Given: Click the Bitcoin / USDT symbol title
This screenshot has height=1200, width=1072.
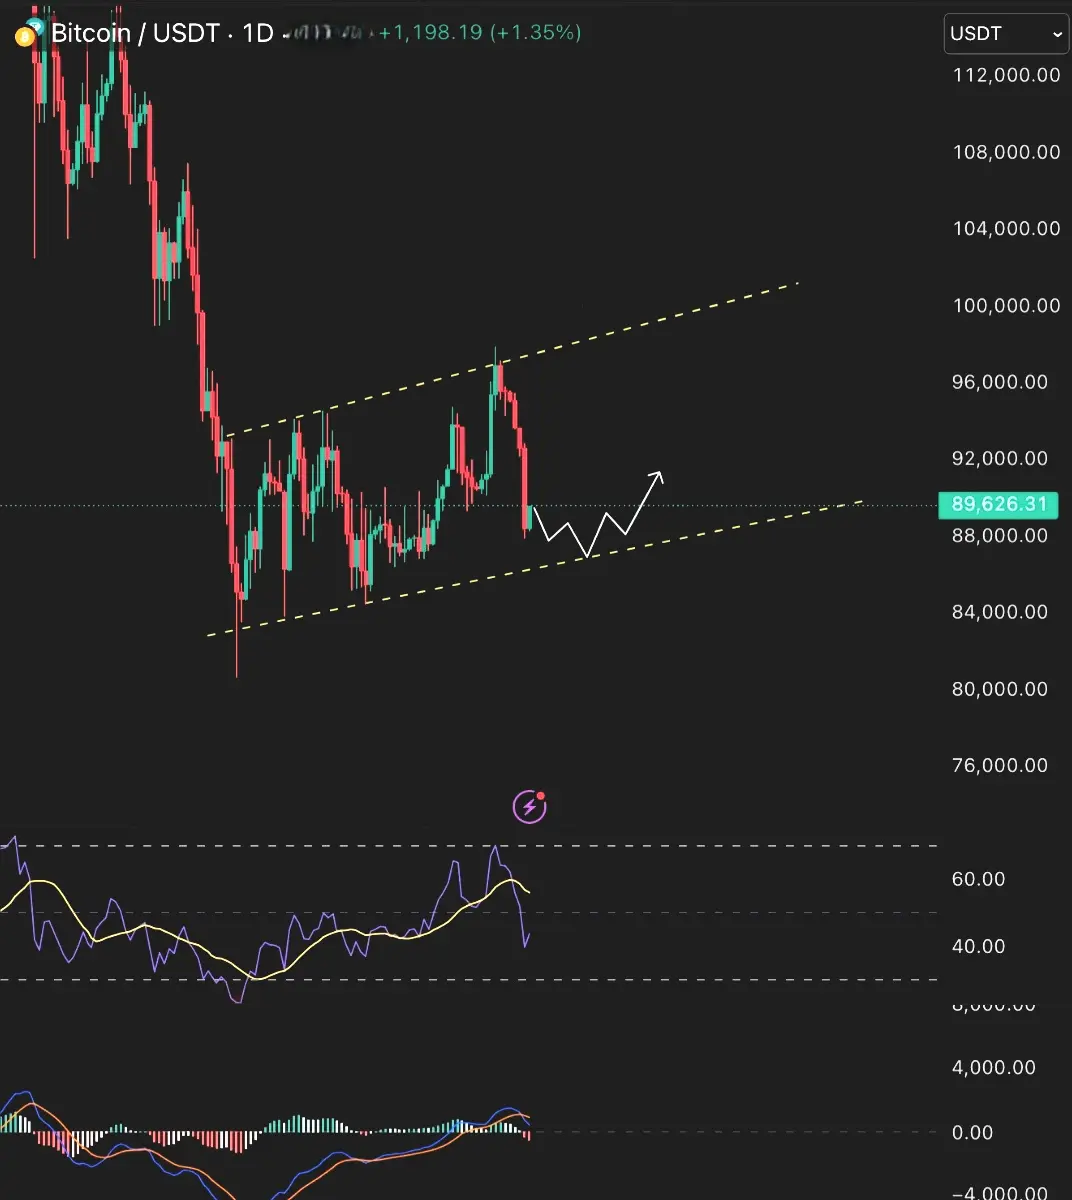Looking at the screenshot, I should 134,33.
